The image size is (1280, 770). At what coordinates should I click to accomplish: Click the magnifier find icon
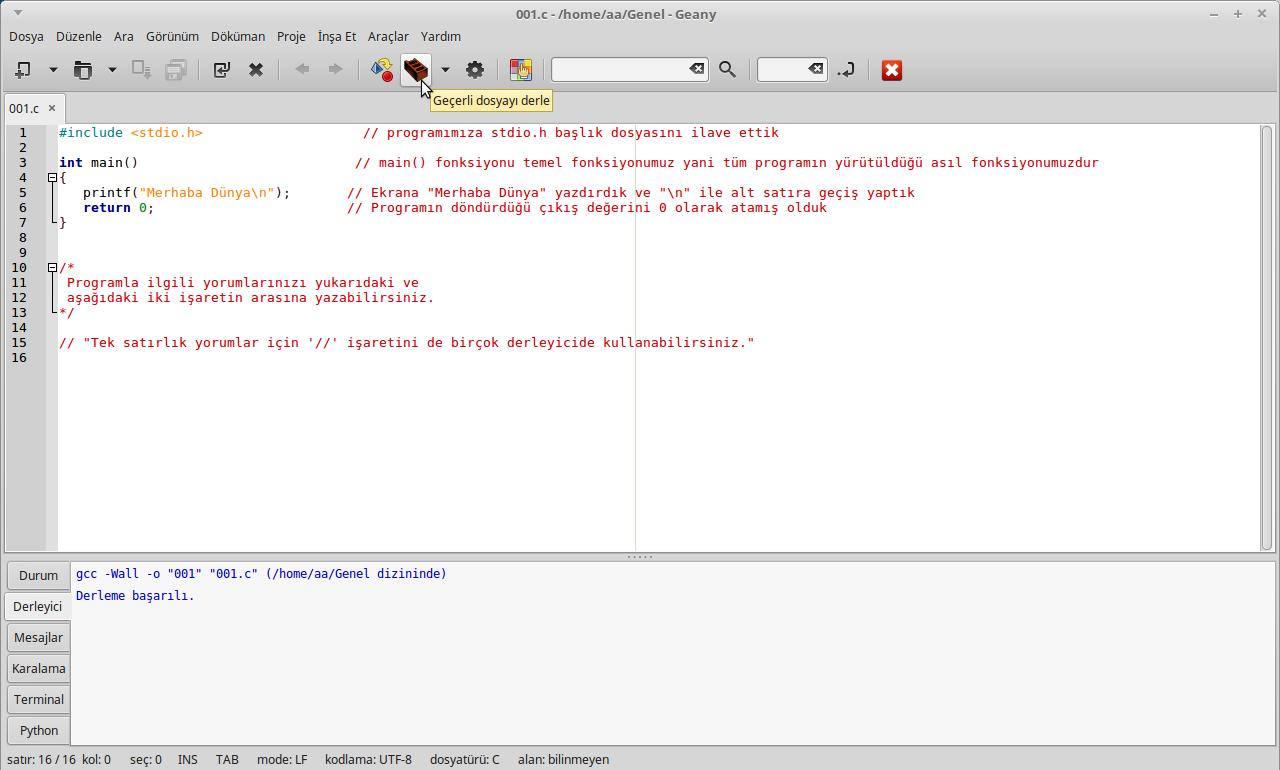point(727,70)
